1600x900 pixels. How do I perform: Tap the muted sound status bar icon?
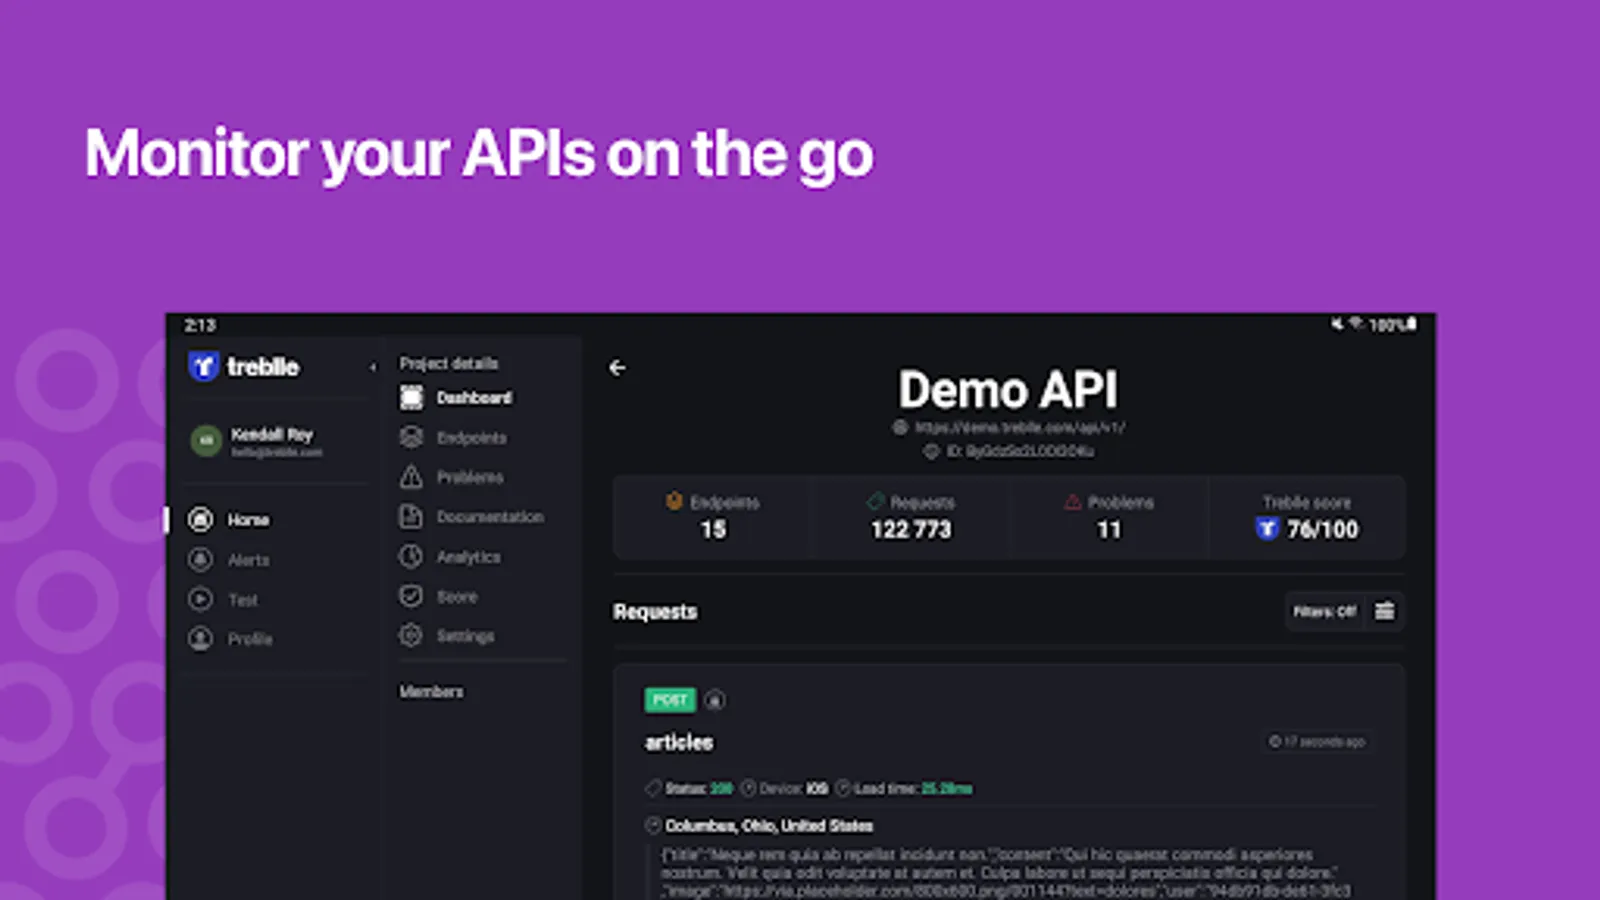(1337, 324)
